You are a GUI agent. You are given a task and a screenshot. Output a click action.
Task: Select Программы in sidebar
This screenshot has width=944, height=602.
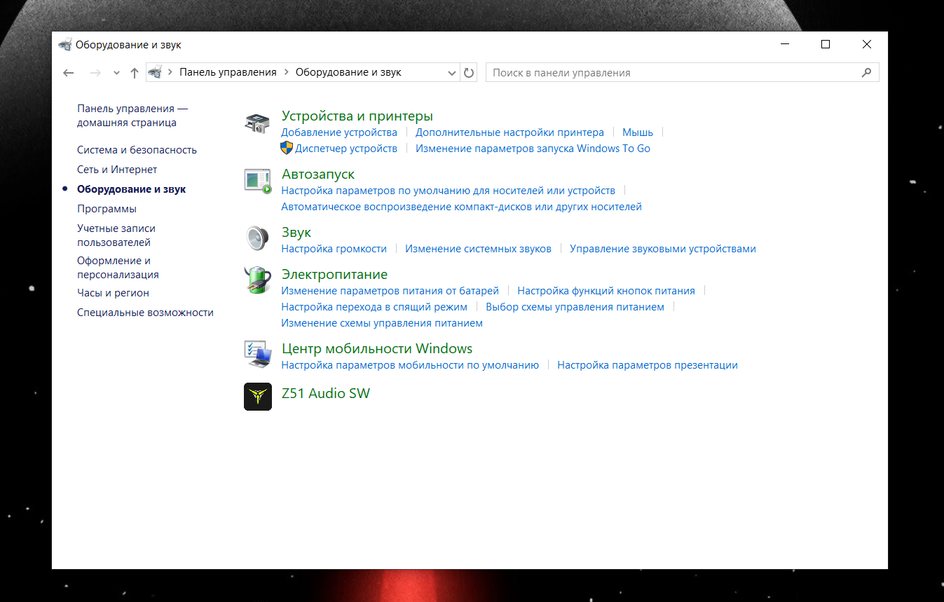pyautogui.click(x=107, y=209)
